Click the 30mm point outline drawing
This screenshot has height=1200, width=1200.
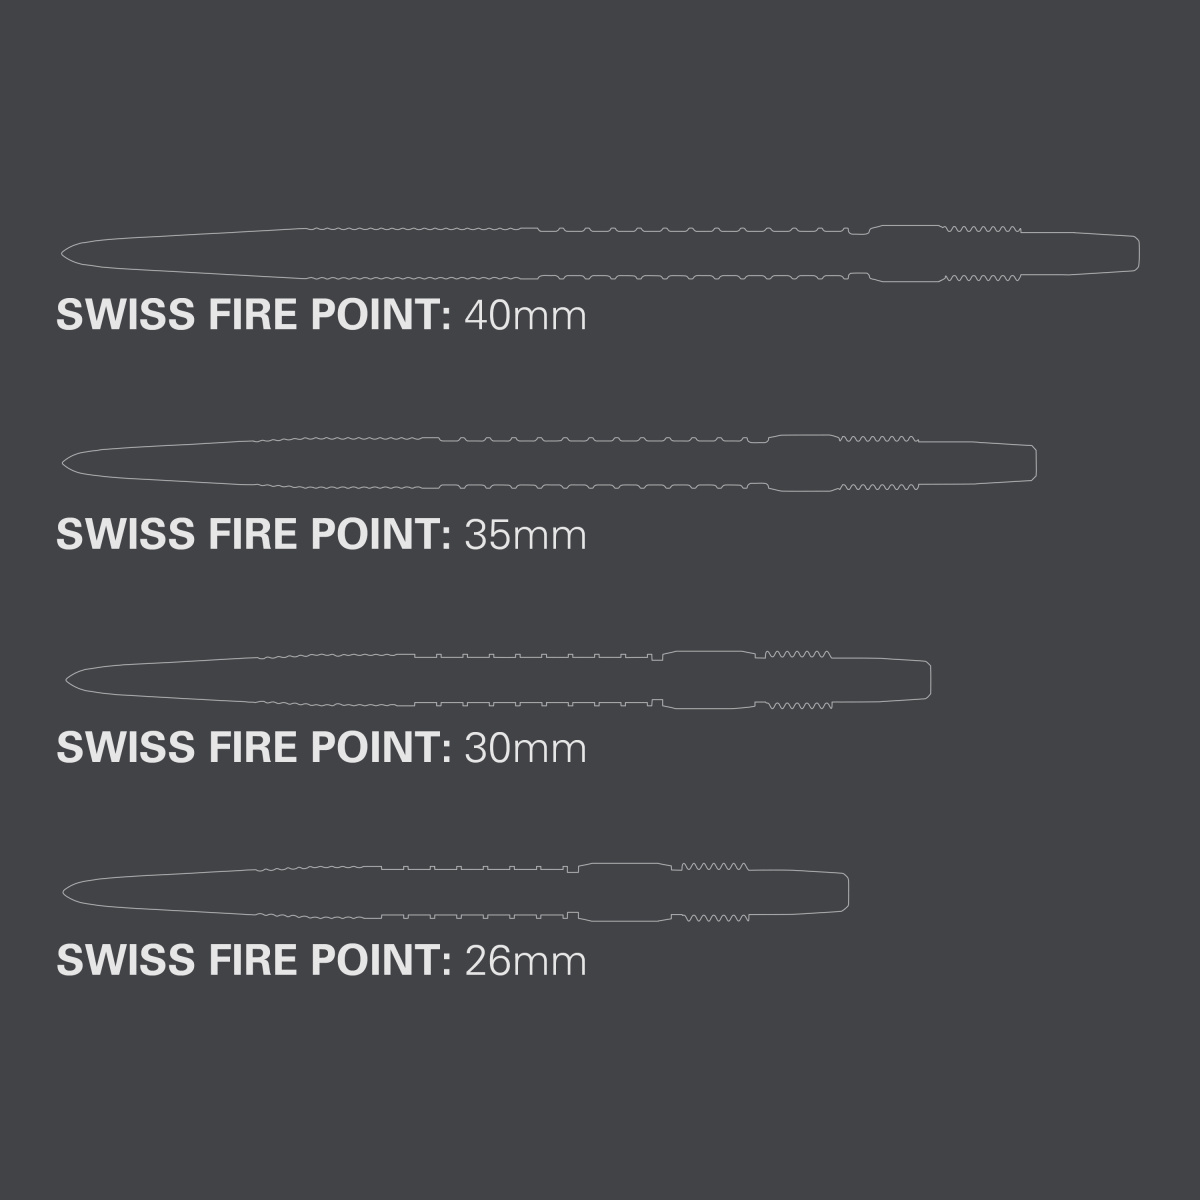[500, 681]
